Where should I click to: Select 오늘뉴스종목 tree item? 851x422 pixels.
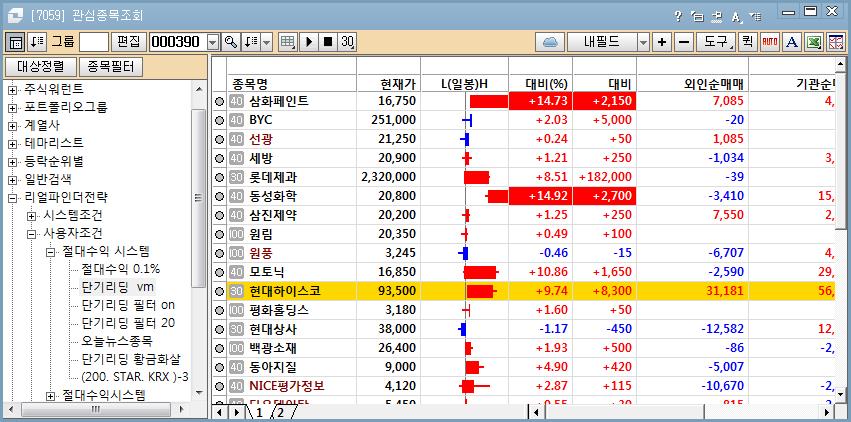(x=117, y=341)
